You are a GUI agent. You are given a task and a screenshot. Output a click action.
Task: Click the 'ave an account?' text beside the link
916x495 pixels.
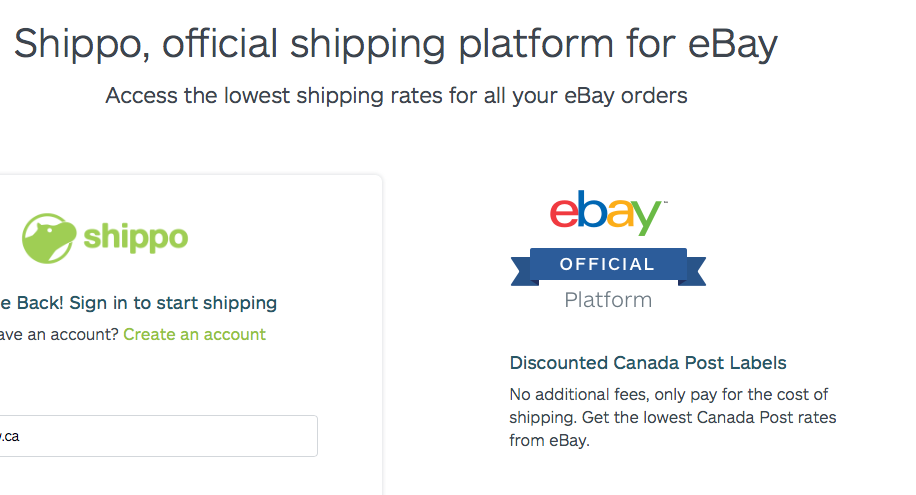tap(58, 334)
